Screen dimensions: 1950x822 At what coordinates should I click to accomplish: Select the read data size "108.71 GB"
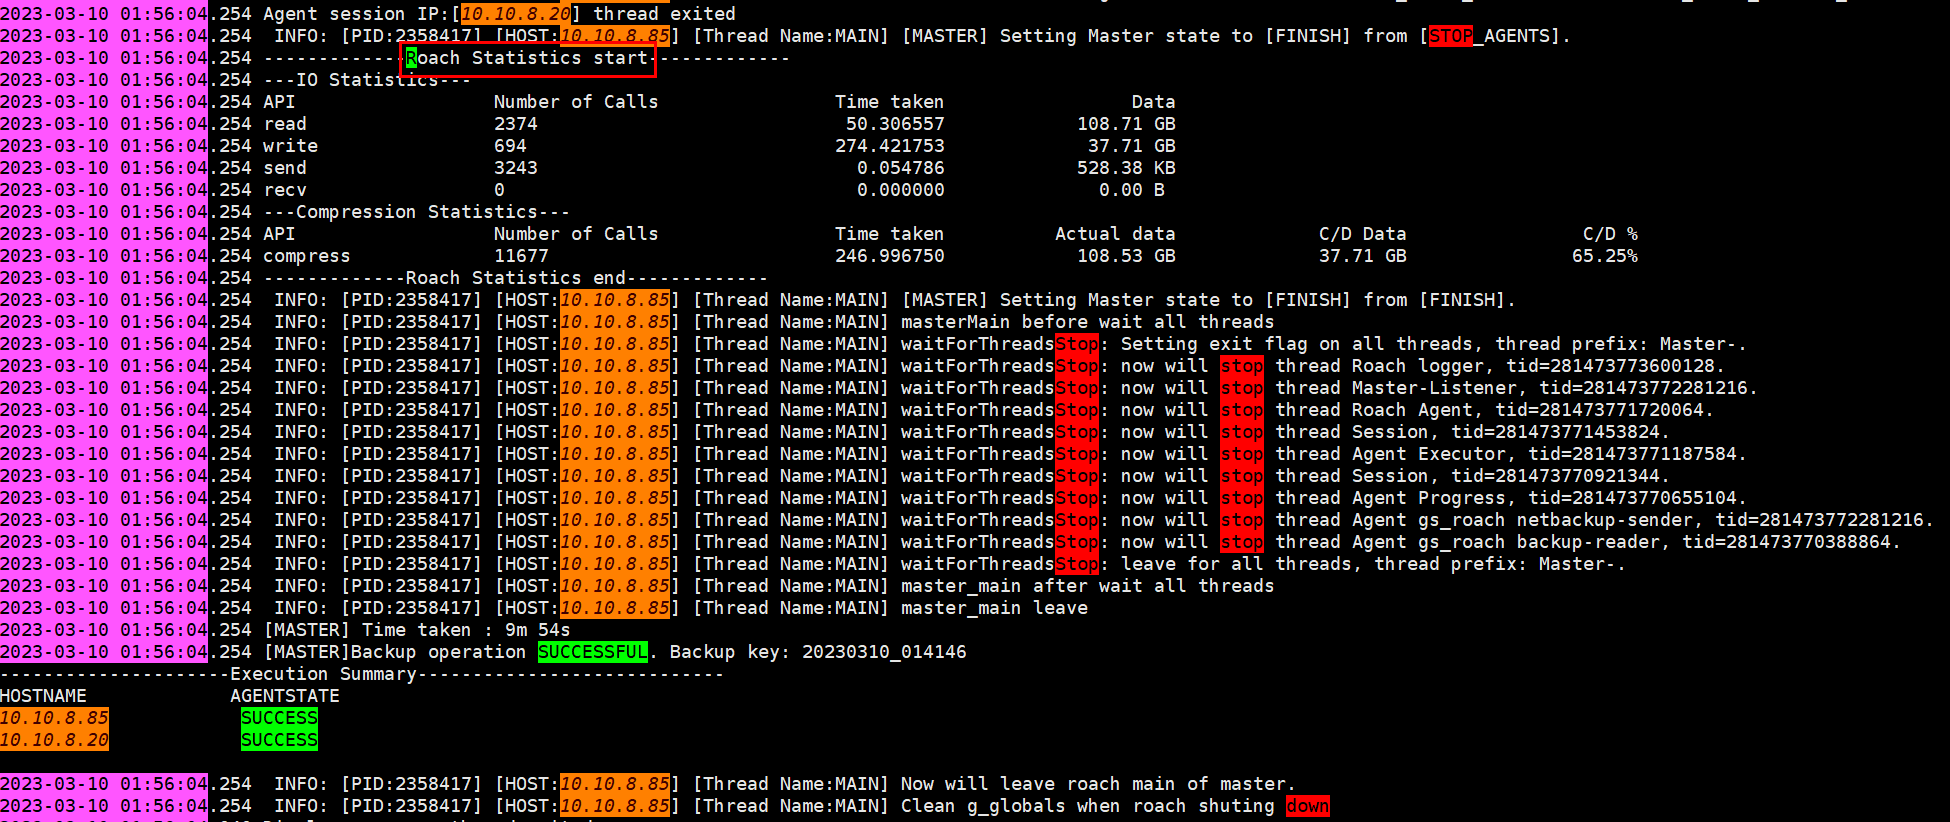pyautogui.click(x=1126, y=124)
